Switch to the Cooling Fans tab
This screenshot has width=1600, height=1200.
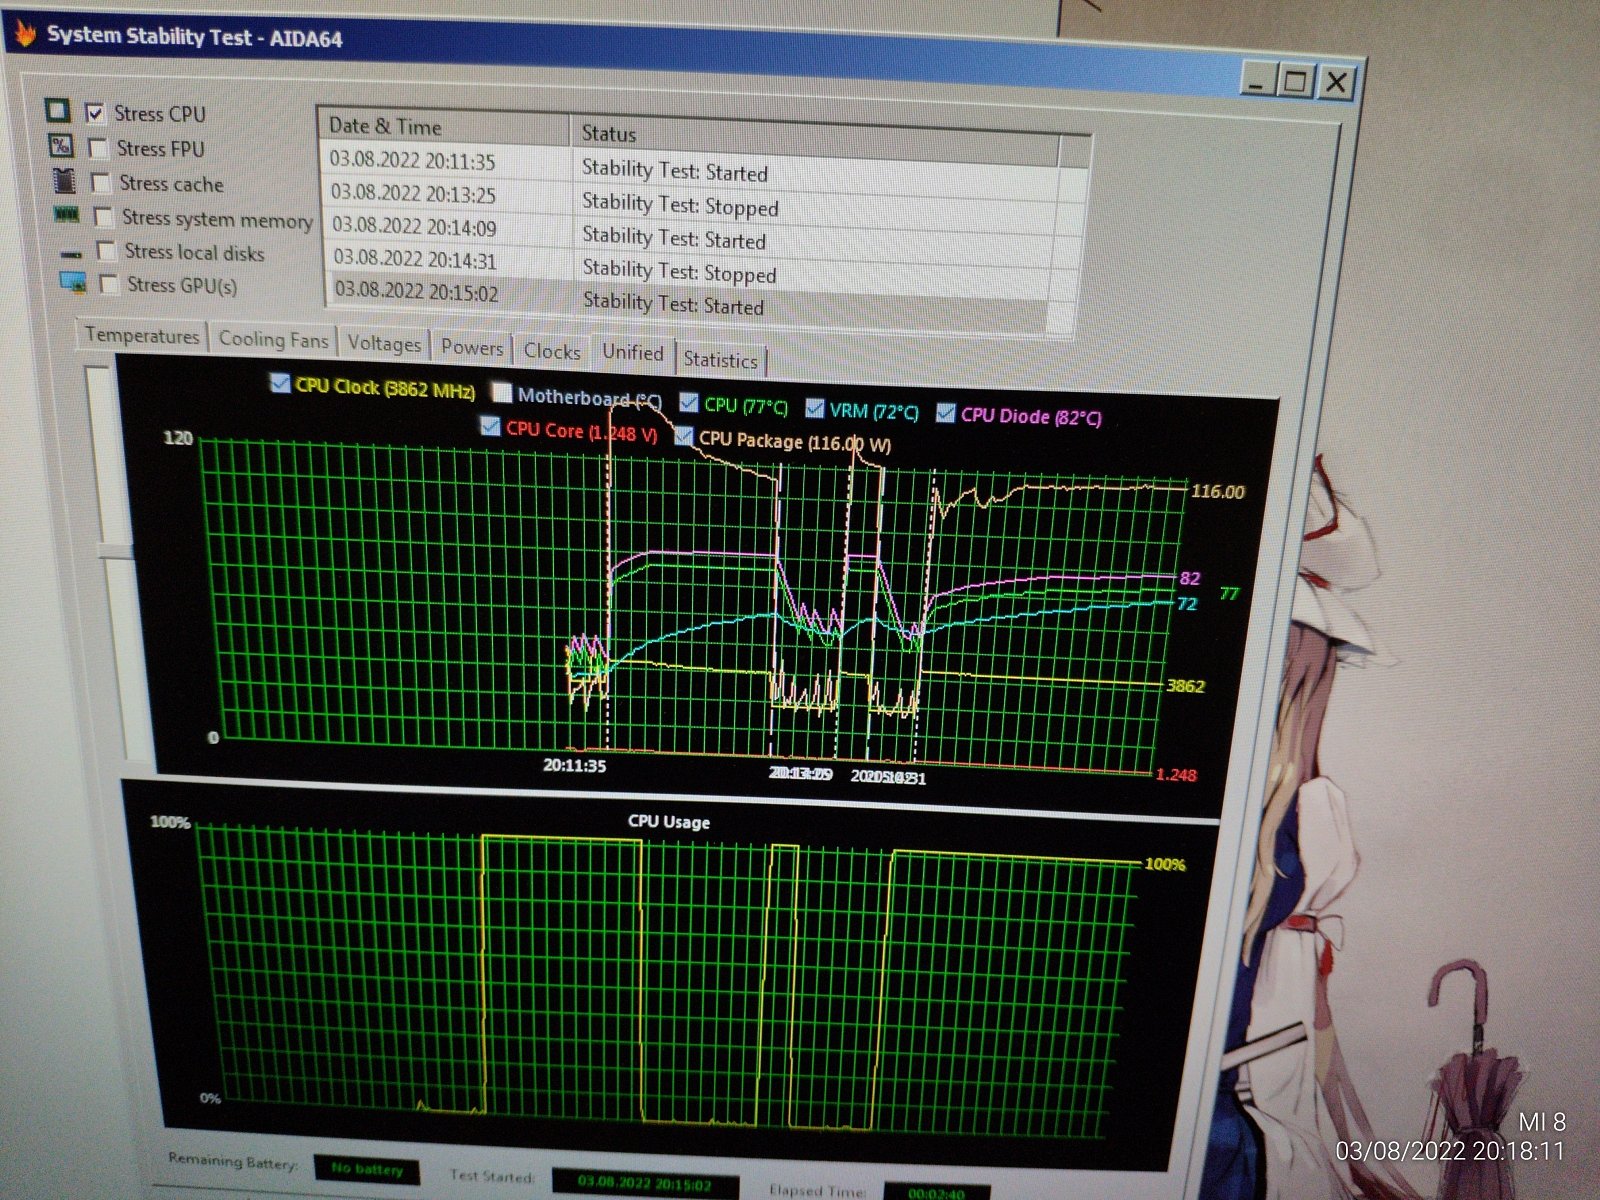273,340
